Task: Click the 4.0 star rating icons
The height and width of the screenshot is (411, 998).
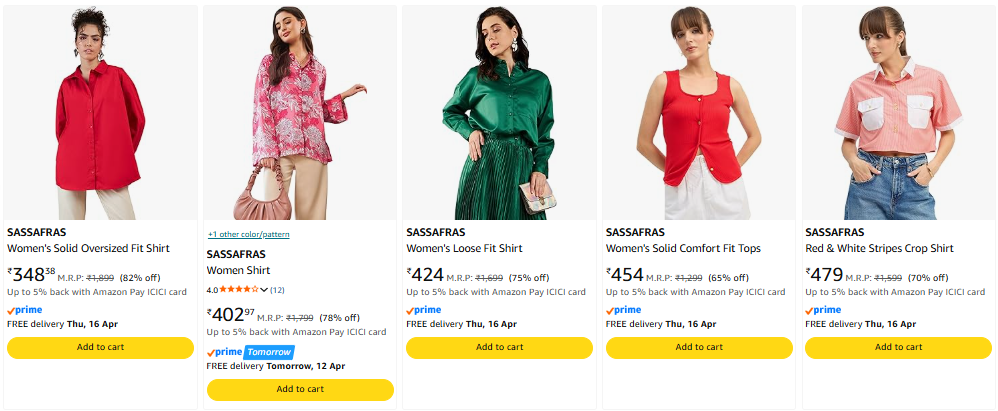Action: click(x=239, y=290)
